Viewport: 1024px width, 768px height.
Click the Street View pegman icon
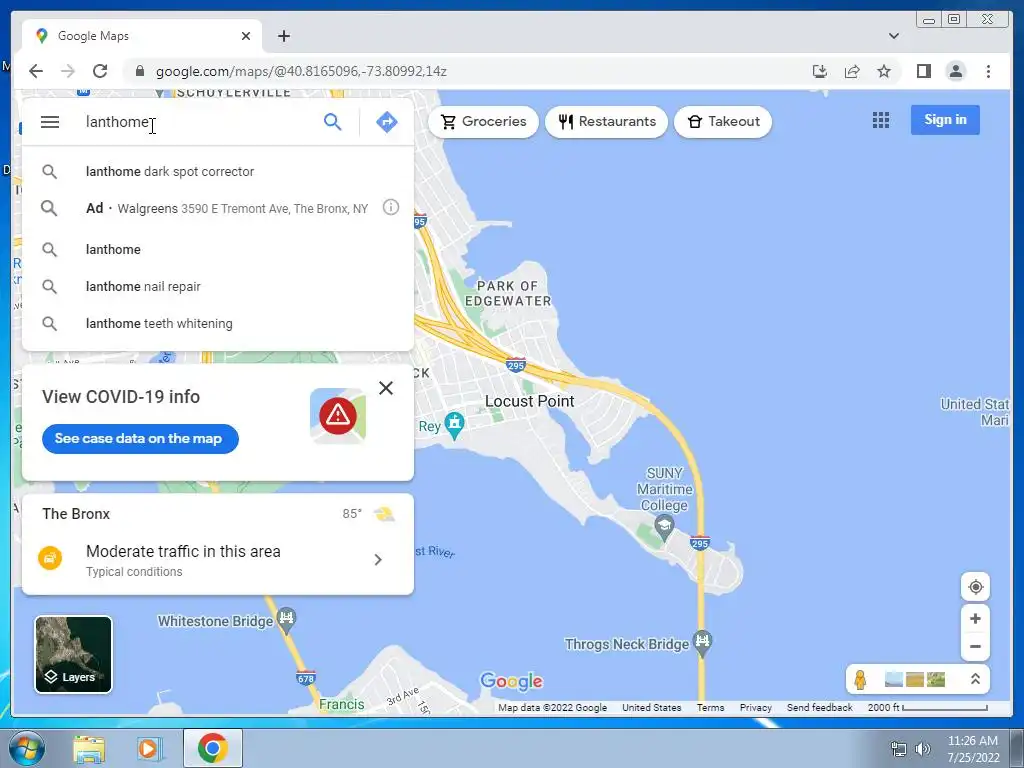(x=860, y=679)
